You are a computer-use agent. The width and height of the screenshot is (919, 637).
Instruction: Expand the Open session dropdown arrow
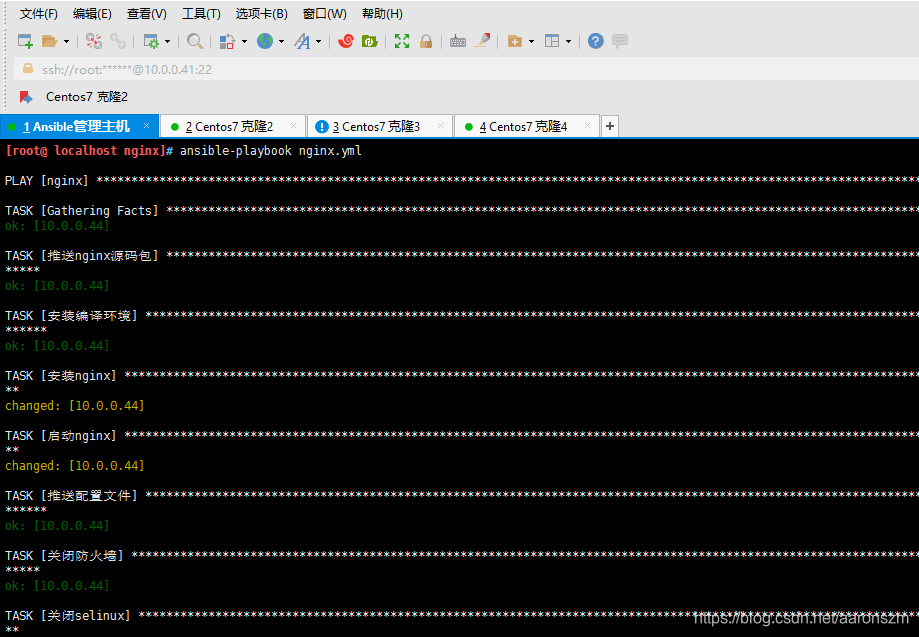point(66,41)
